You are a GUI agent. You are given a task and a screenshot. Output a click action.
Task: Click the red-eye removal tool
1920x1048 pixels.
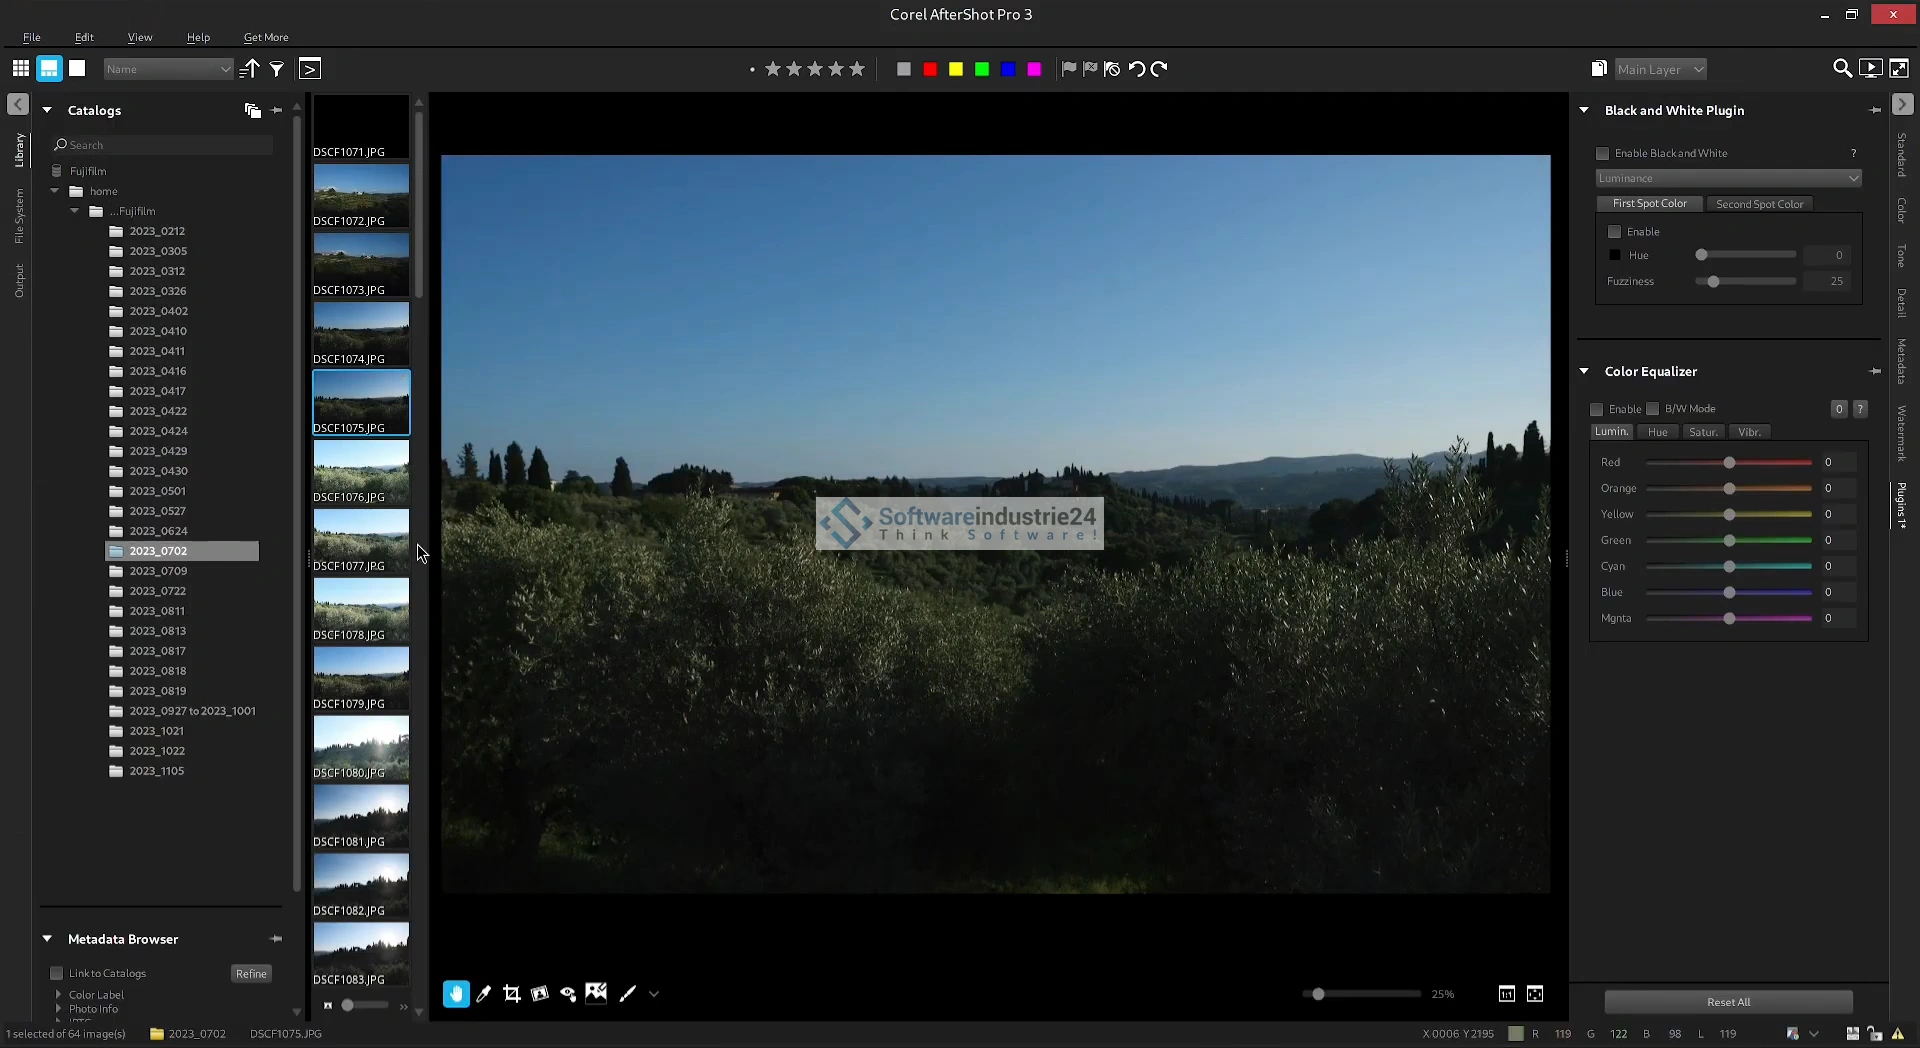click(568, 993)
